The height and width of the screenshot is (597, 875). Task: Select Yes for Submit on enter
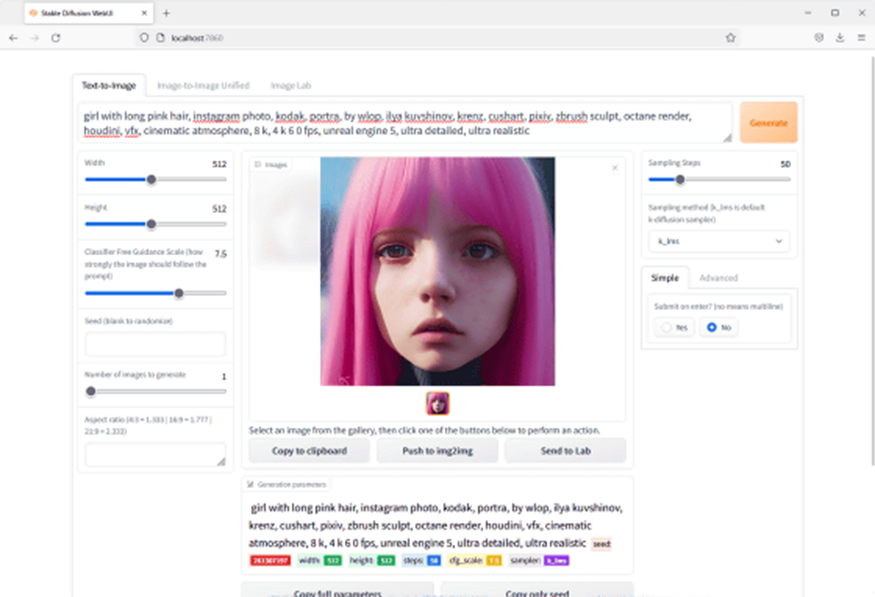[x=674, y=328]
